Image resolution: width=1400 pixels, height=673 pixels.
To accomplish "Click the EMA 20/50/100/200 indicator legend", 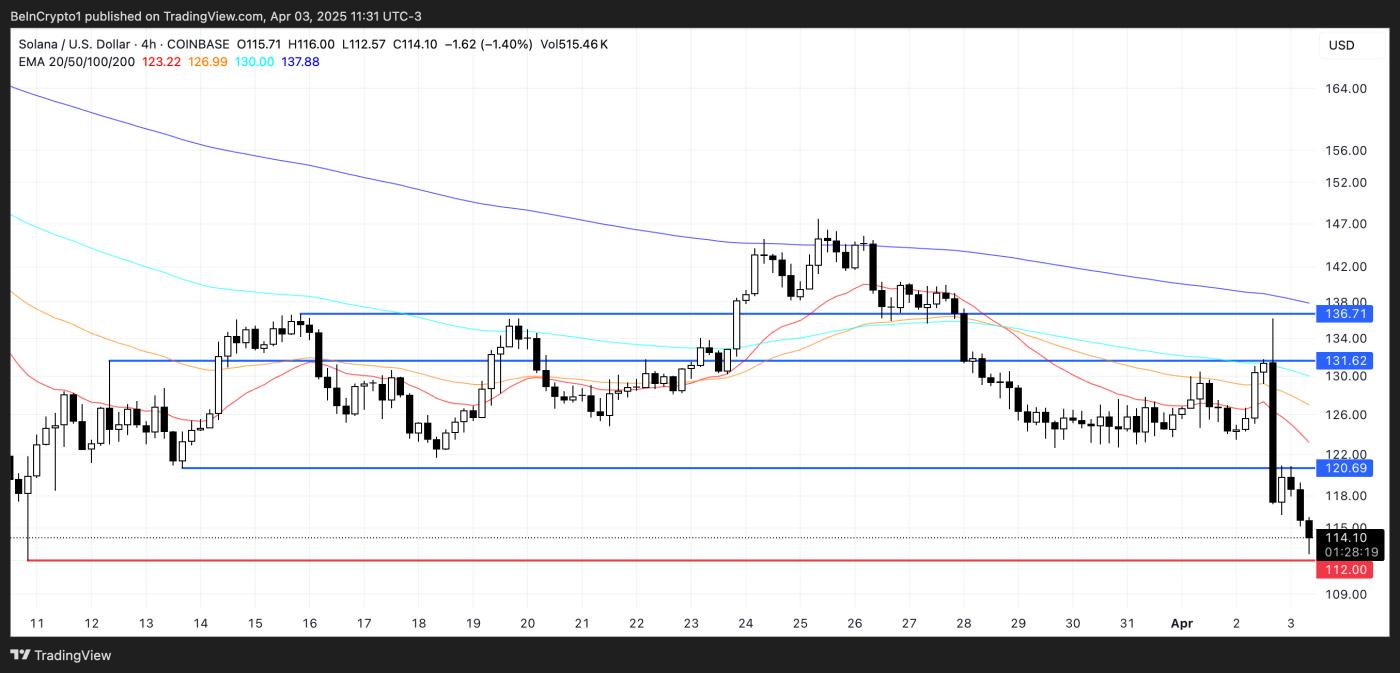I will pos(77,62).
